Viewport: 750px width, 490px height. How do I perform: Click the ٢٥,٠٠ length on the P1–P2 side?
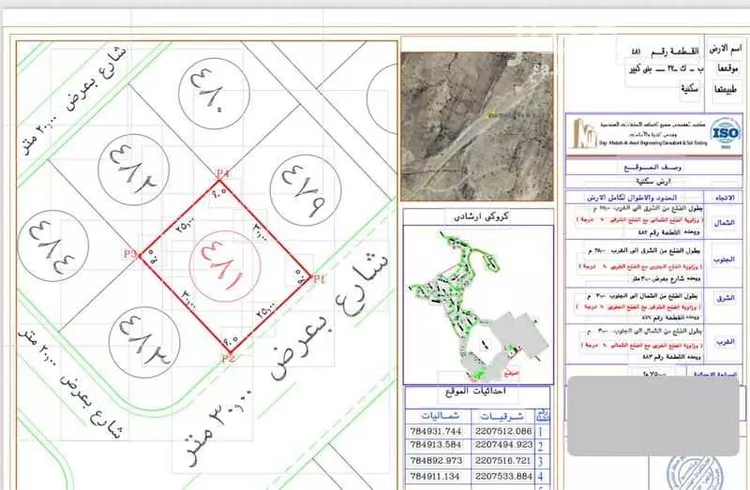click(x=267, y=311)
